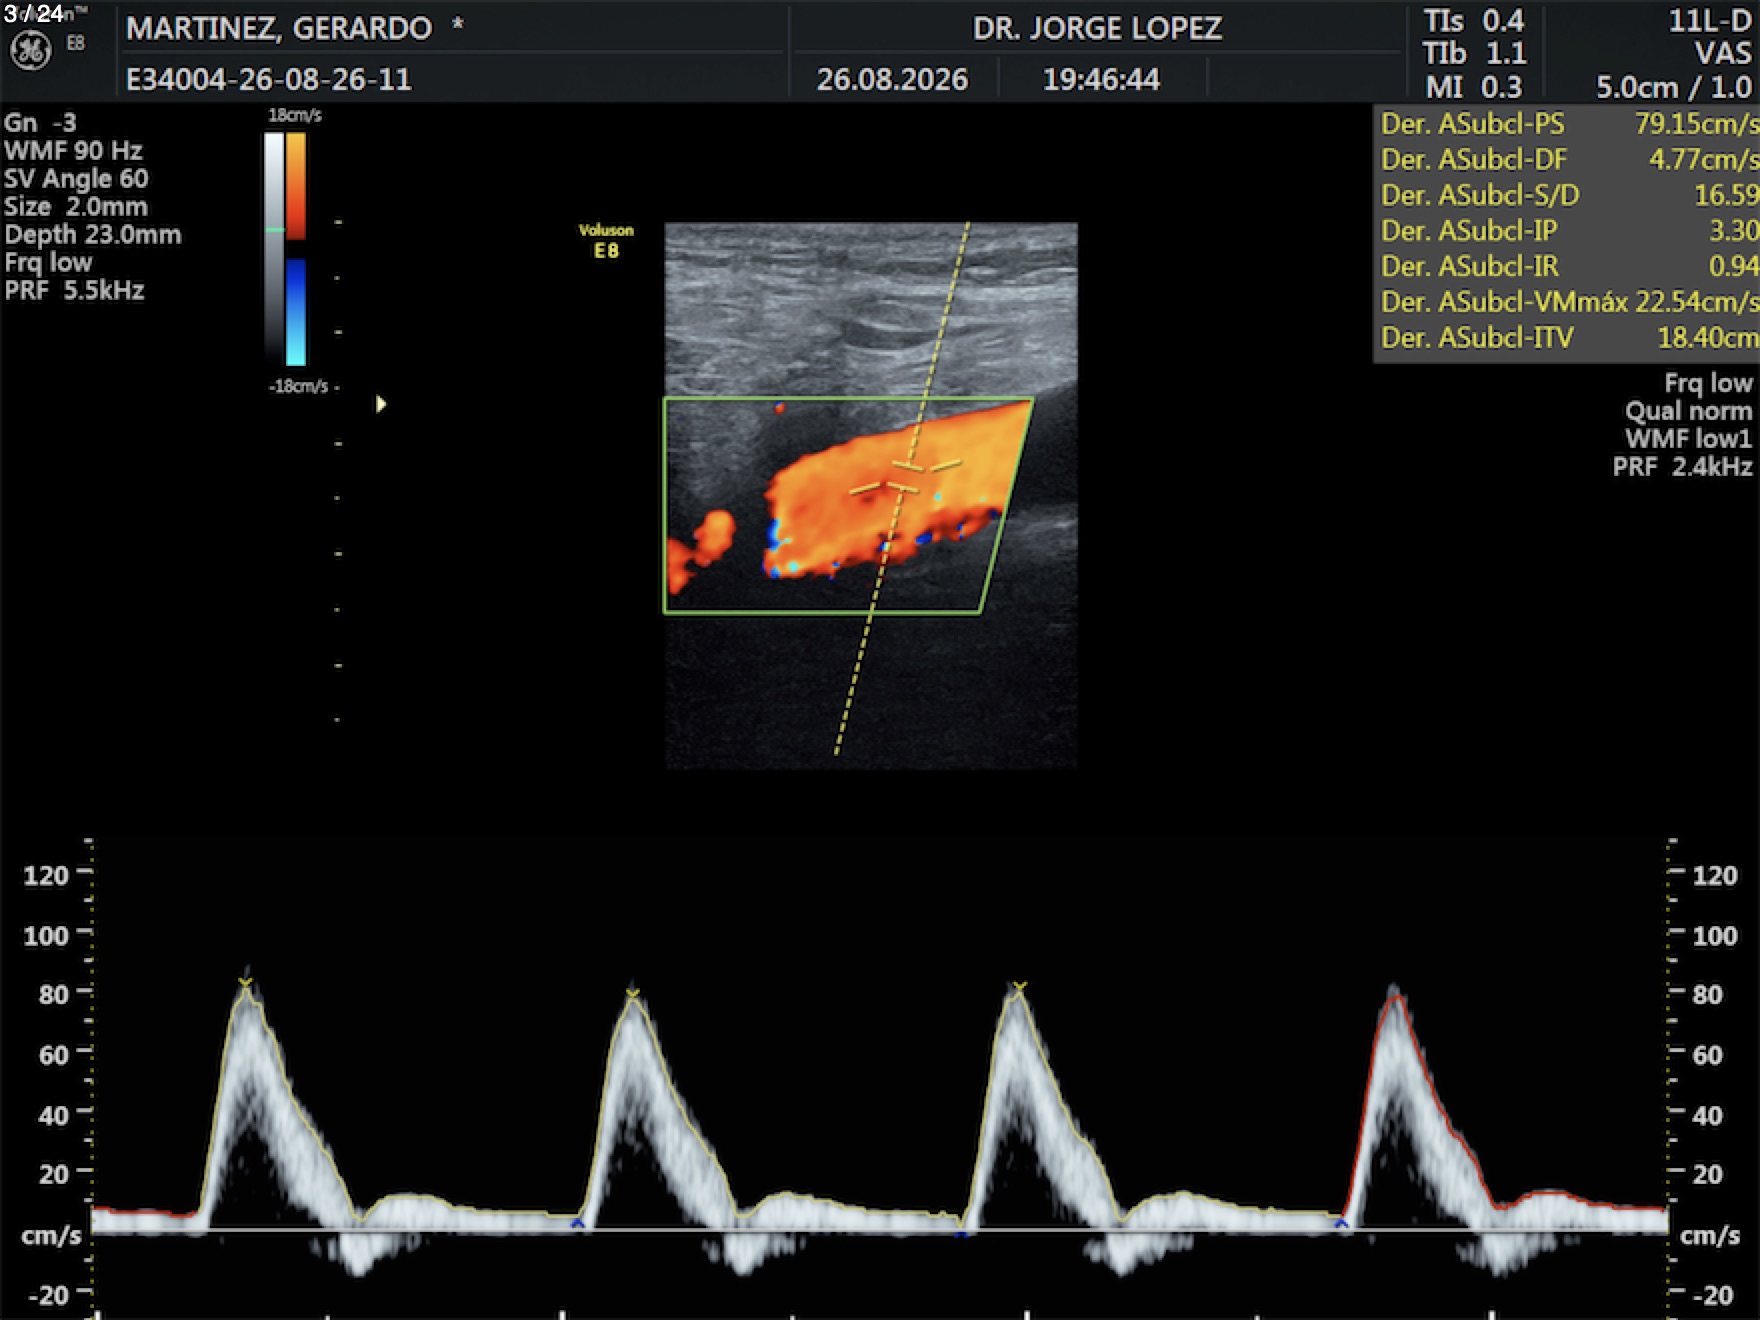Select the Der. ASubcl-IR measurement row
The width and height of the screenshot is (1760, 1320).
coord(1568,266)
